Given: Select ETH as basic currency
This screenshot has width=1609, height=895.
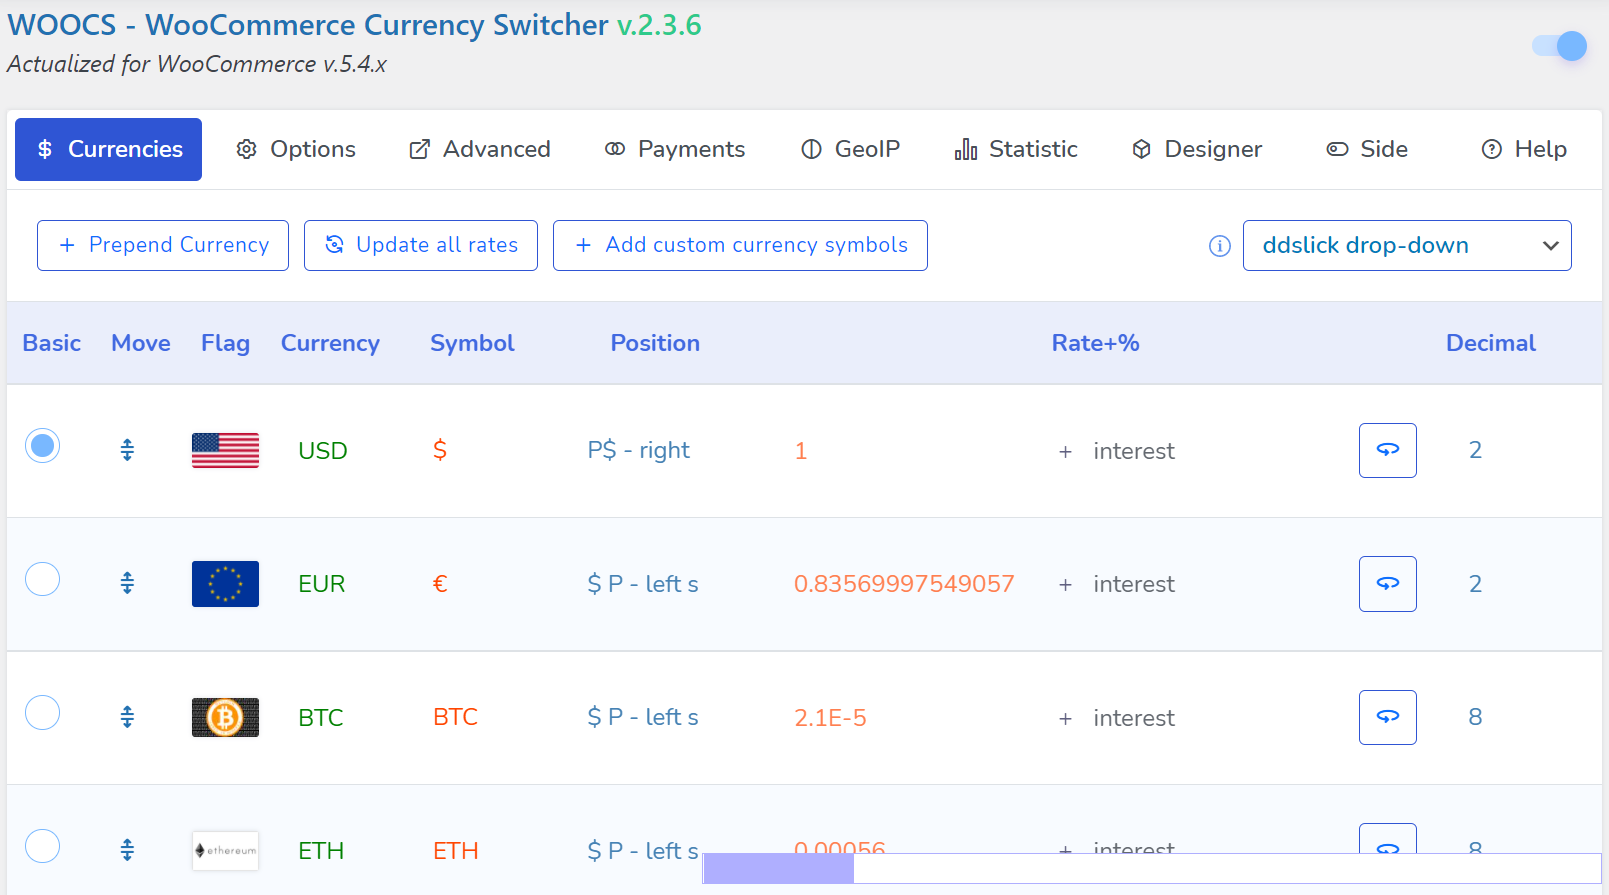Looking at the screenshot, I should coord(42,846).
